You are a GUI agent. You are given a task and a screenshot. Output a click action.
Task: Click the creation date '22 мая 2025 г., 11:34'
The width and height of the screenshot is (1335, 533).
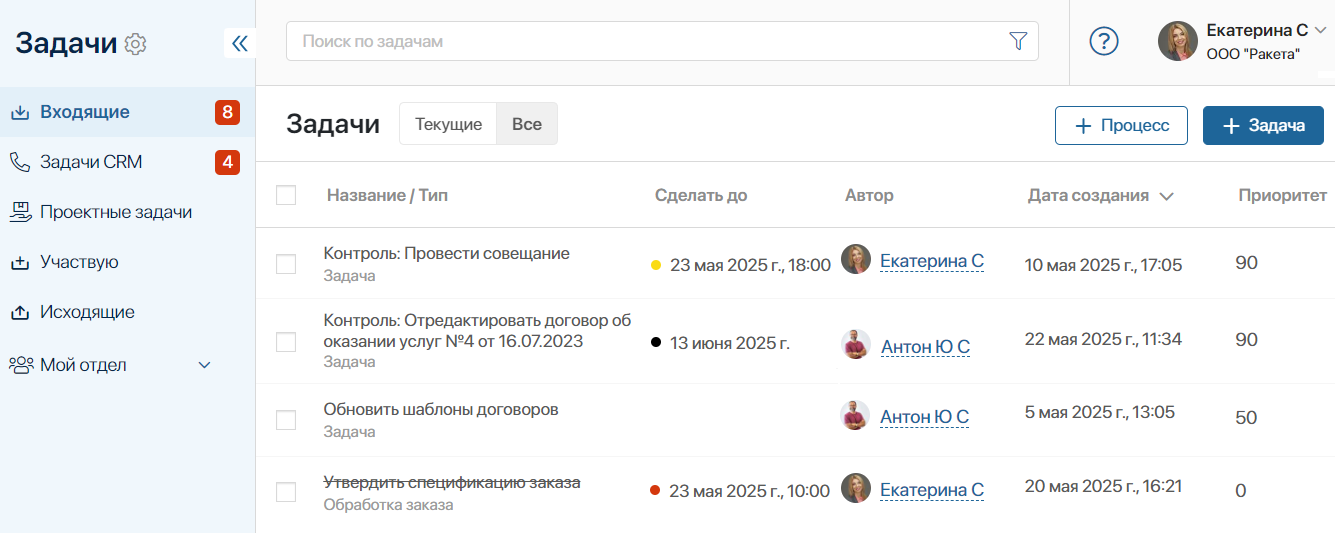point(1103,339)
